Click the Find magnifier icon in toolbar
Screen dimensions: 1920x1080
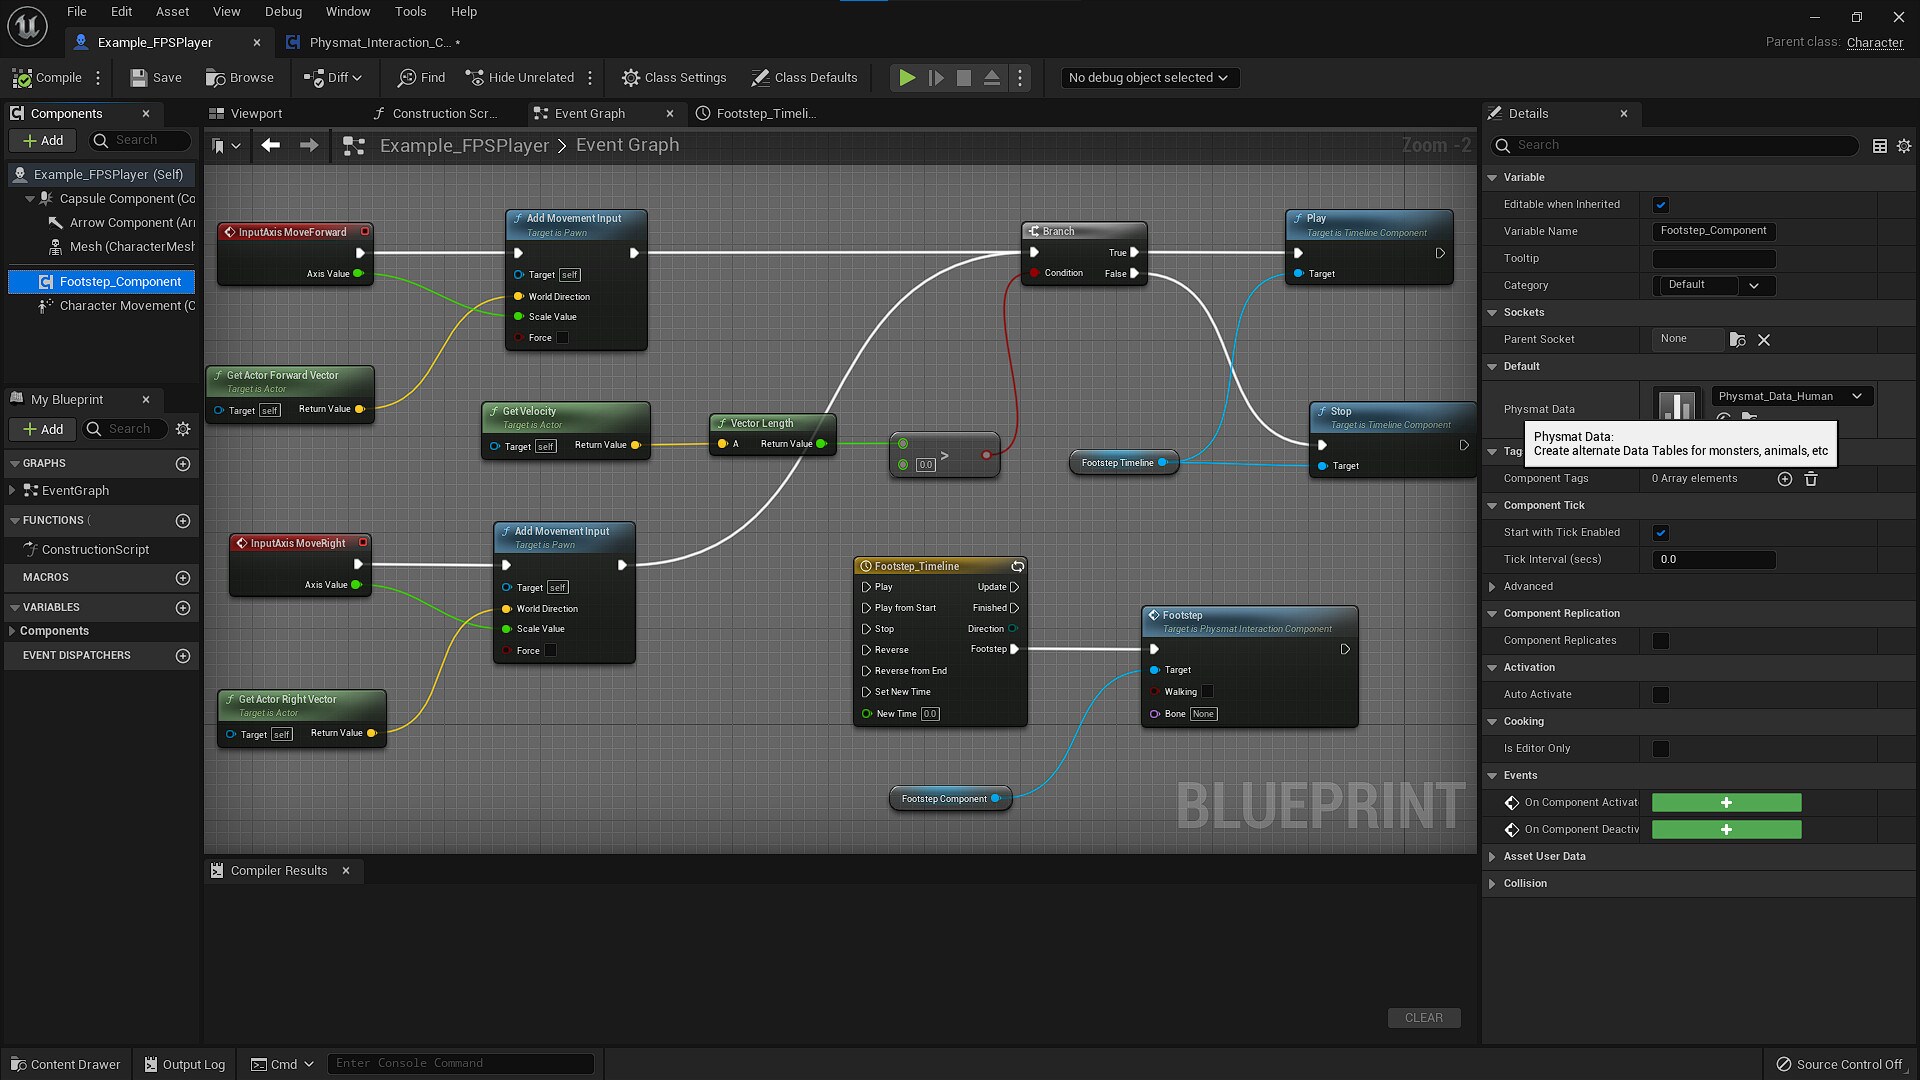click(x=407, y=78)
